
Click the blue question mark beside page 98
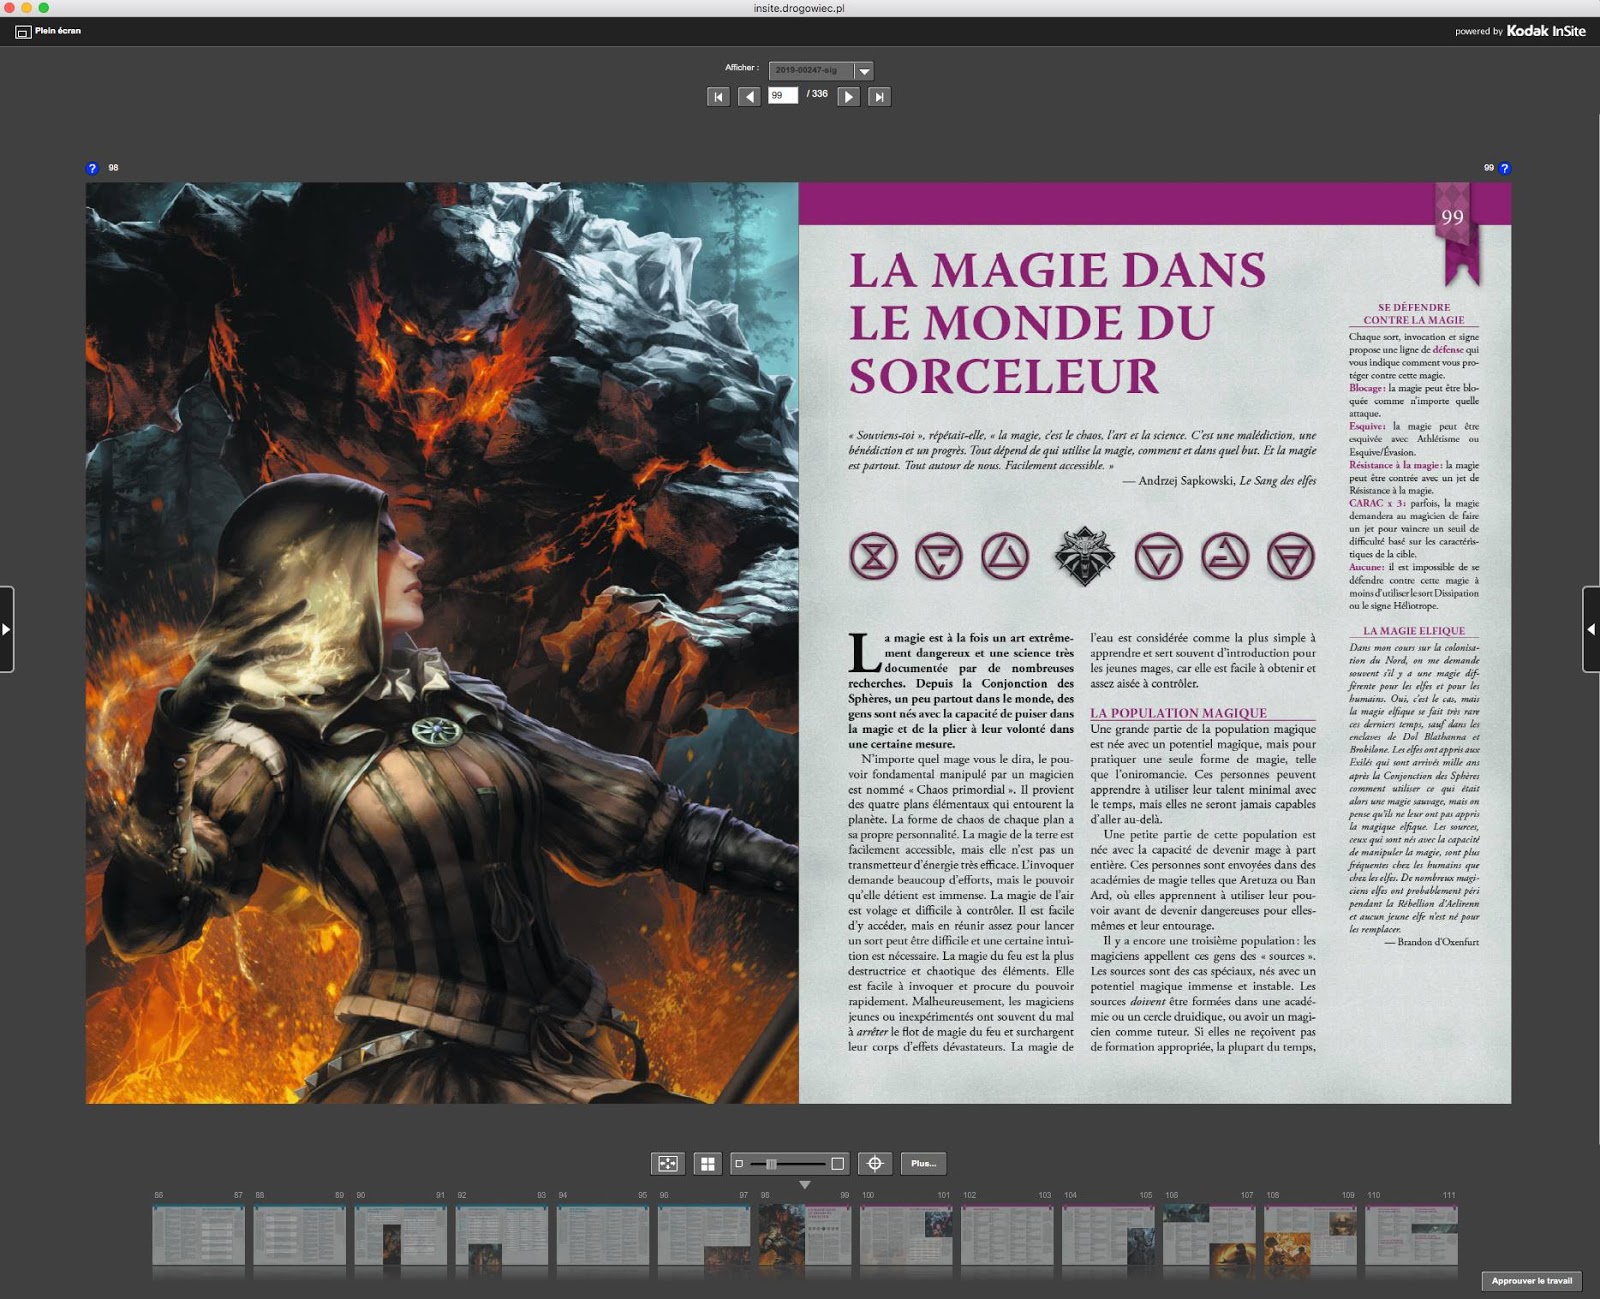pos(93,169)
